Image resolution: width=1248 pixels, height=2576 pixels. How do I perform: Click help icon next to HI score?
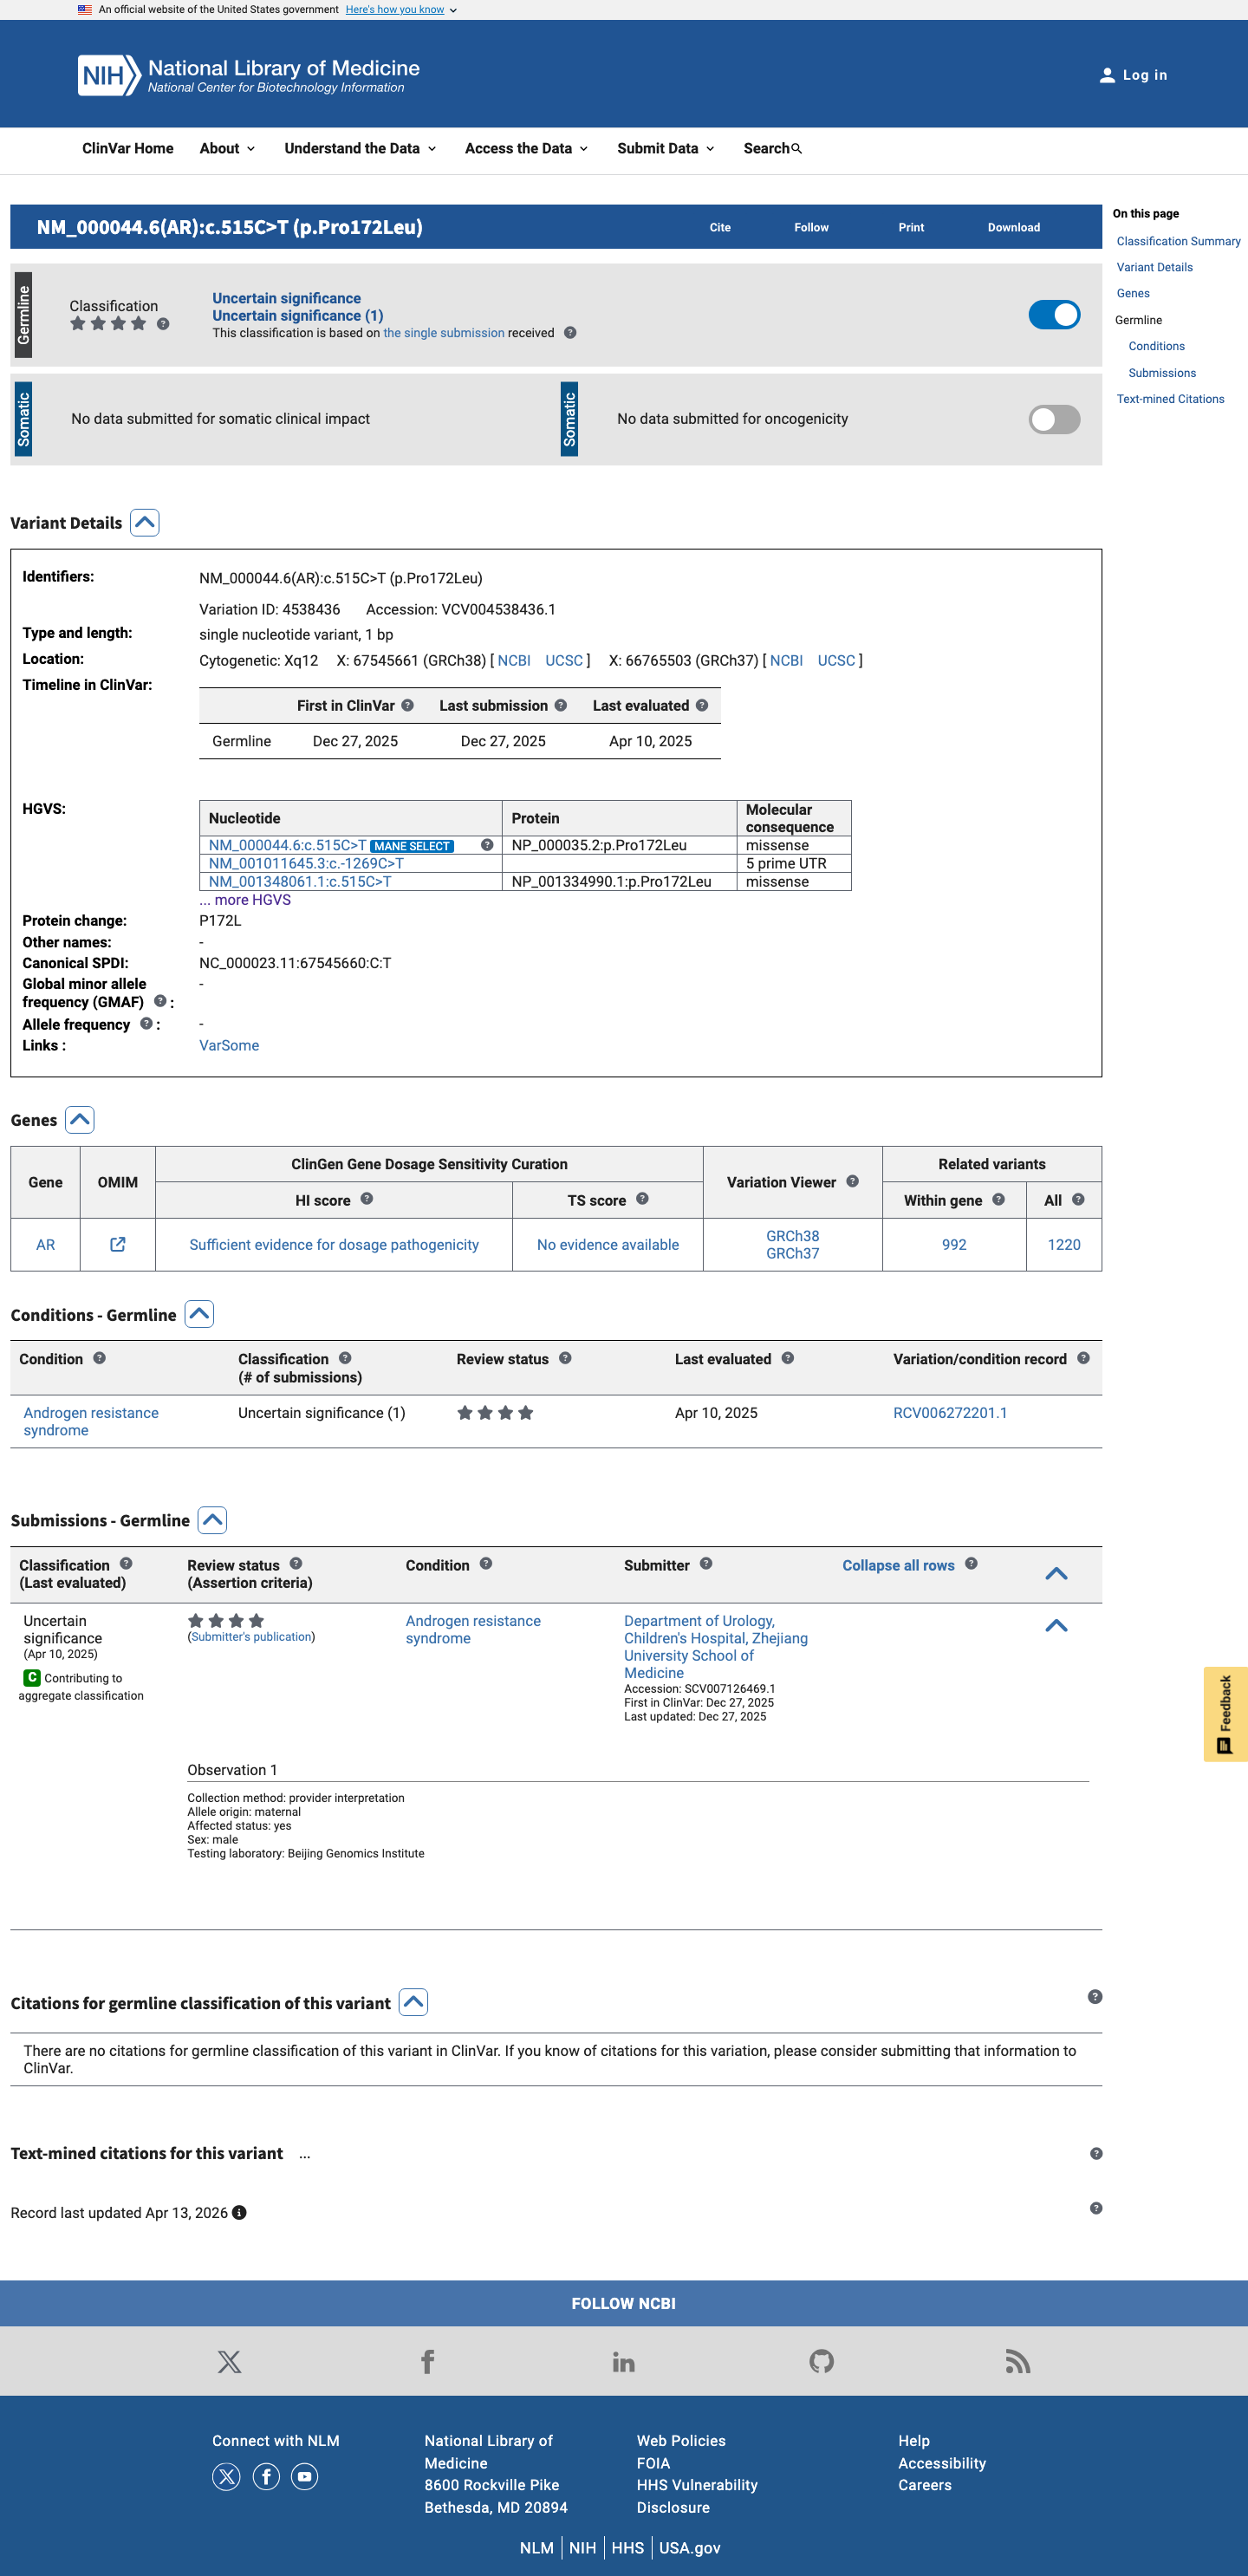coord(367,1199)
